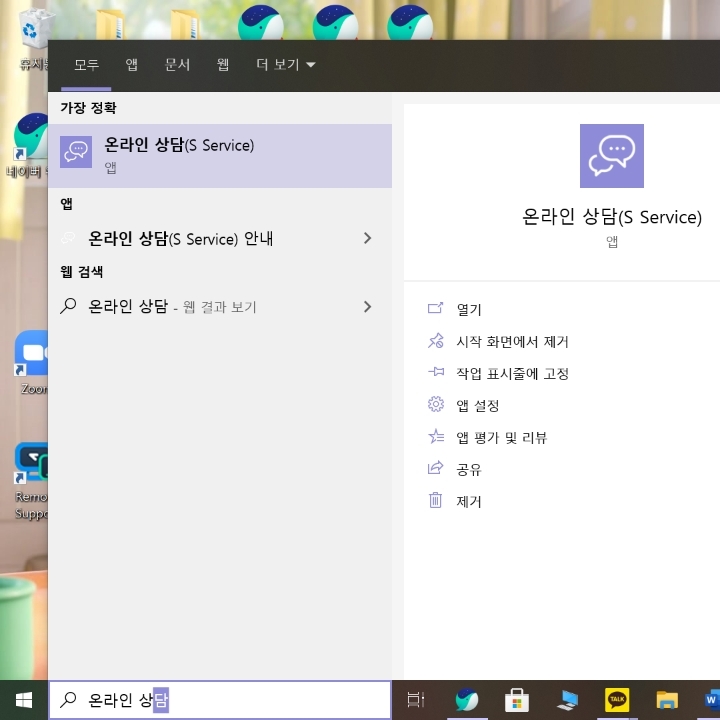This screenshot has width=720, height=720.
Task: Switch to the 웹 search tab
Action: (223, 65)
